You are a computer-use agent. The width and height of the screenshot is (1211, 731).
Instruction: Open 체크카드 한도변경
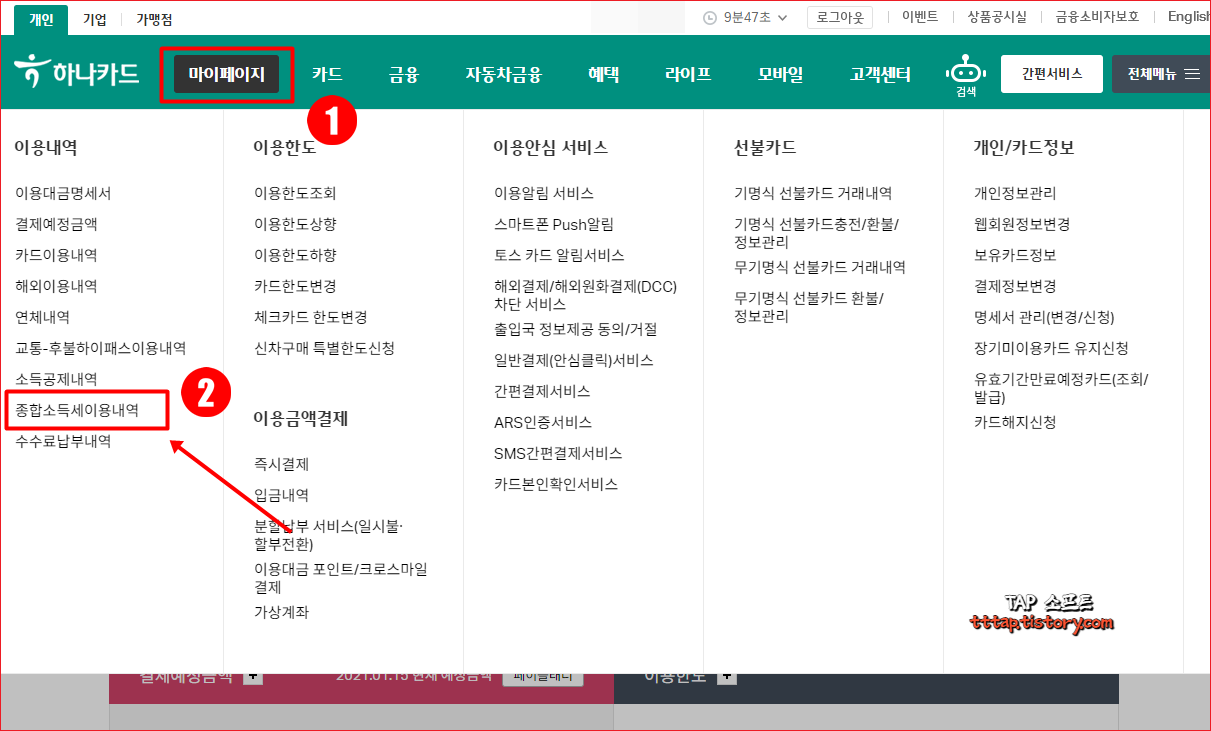click(x=311, y=317)
